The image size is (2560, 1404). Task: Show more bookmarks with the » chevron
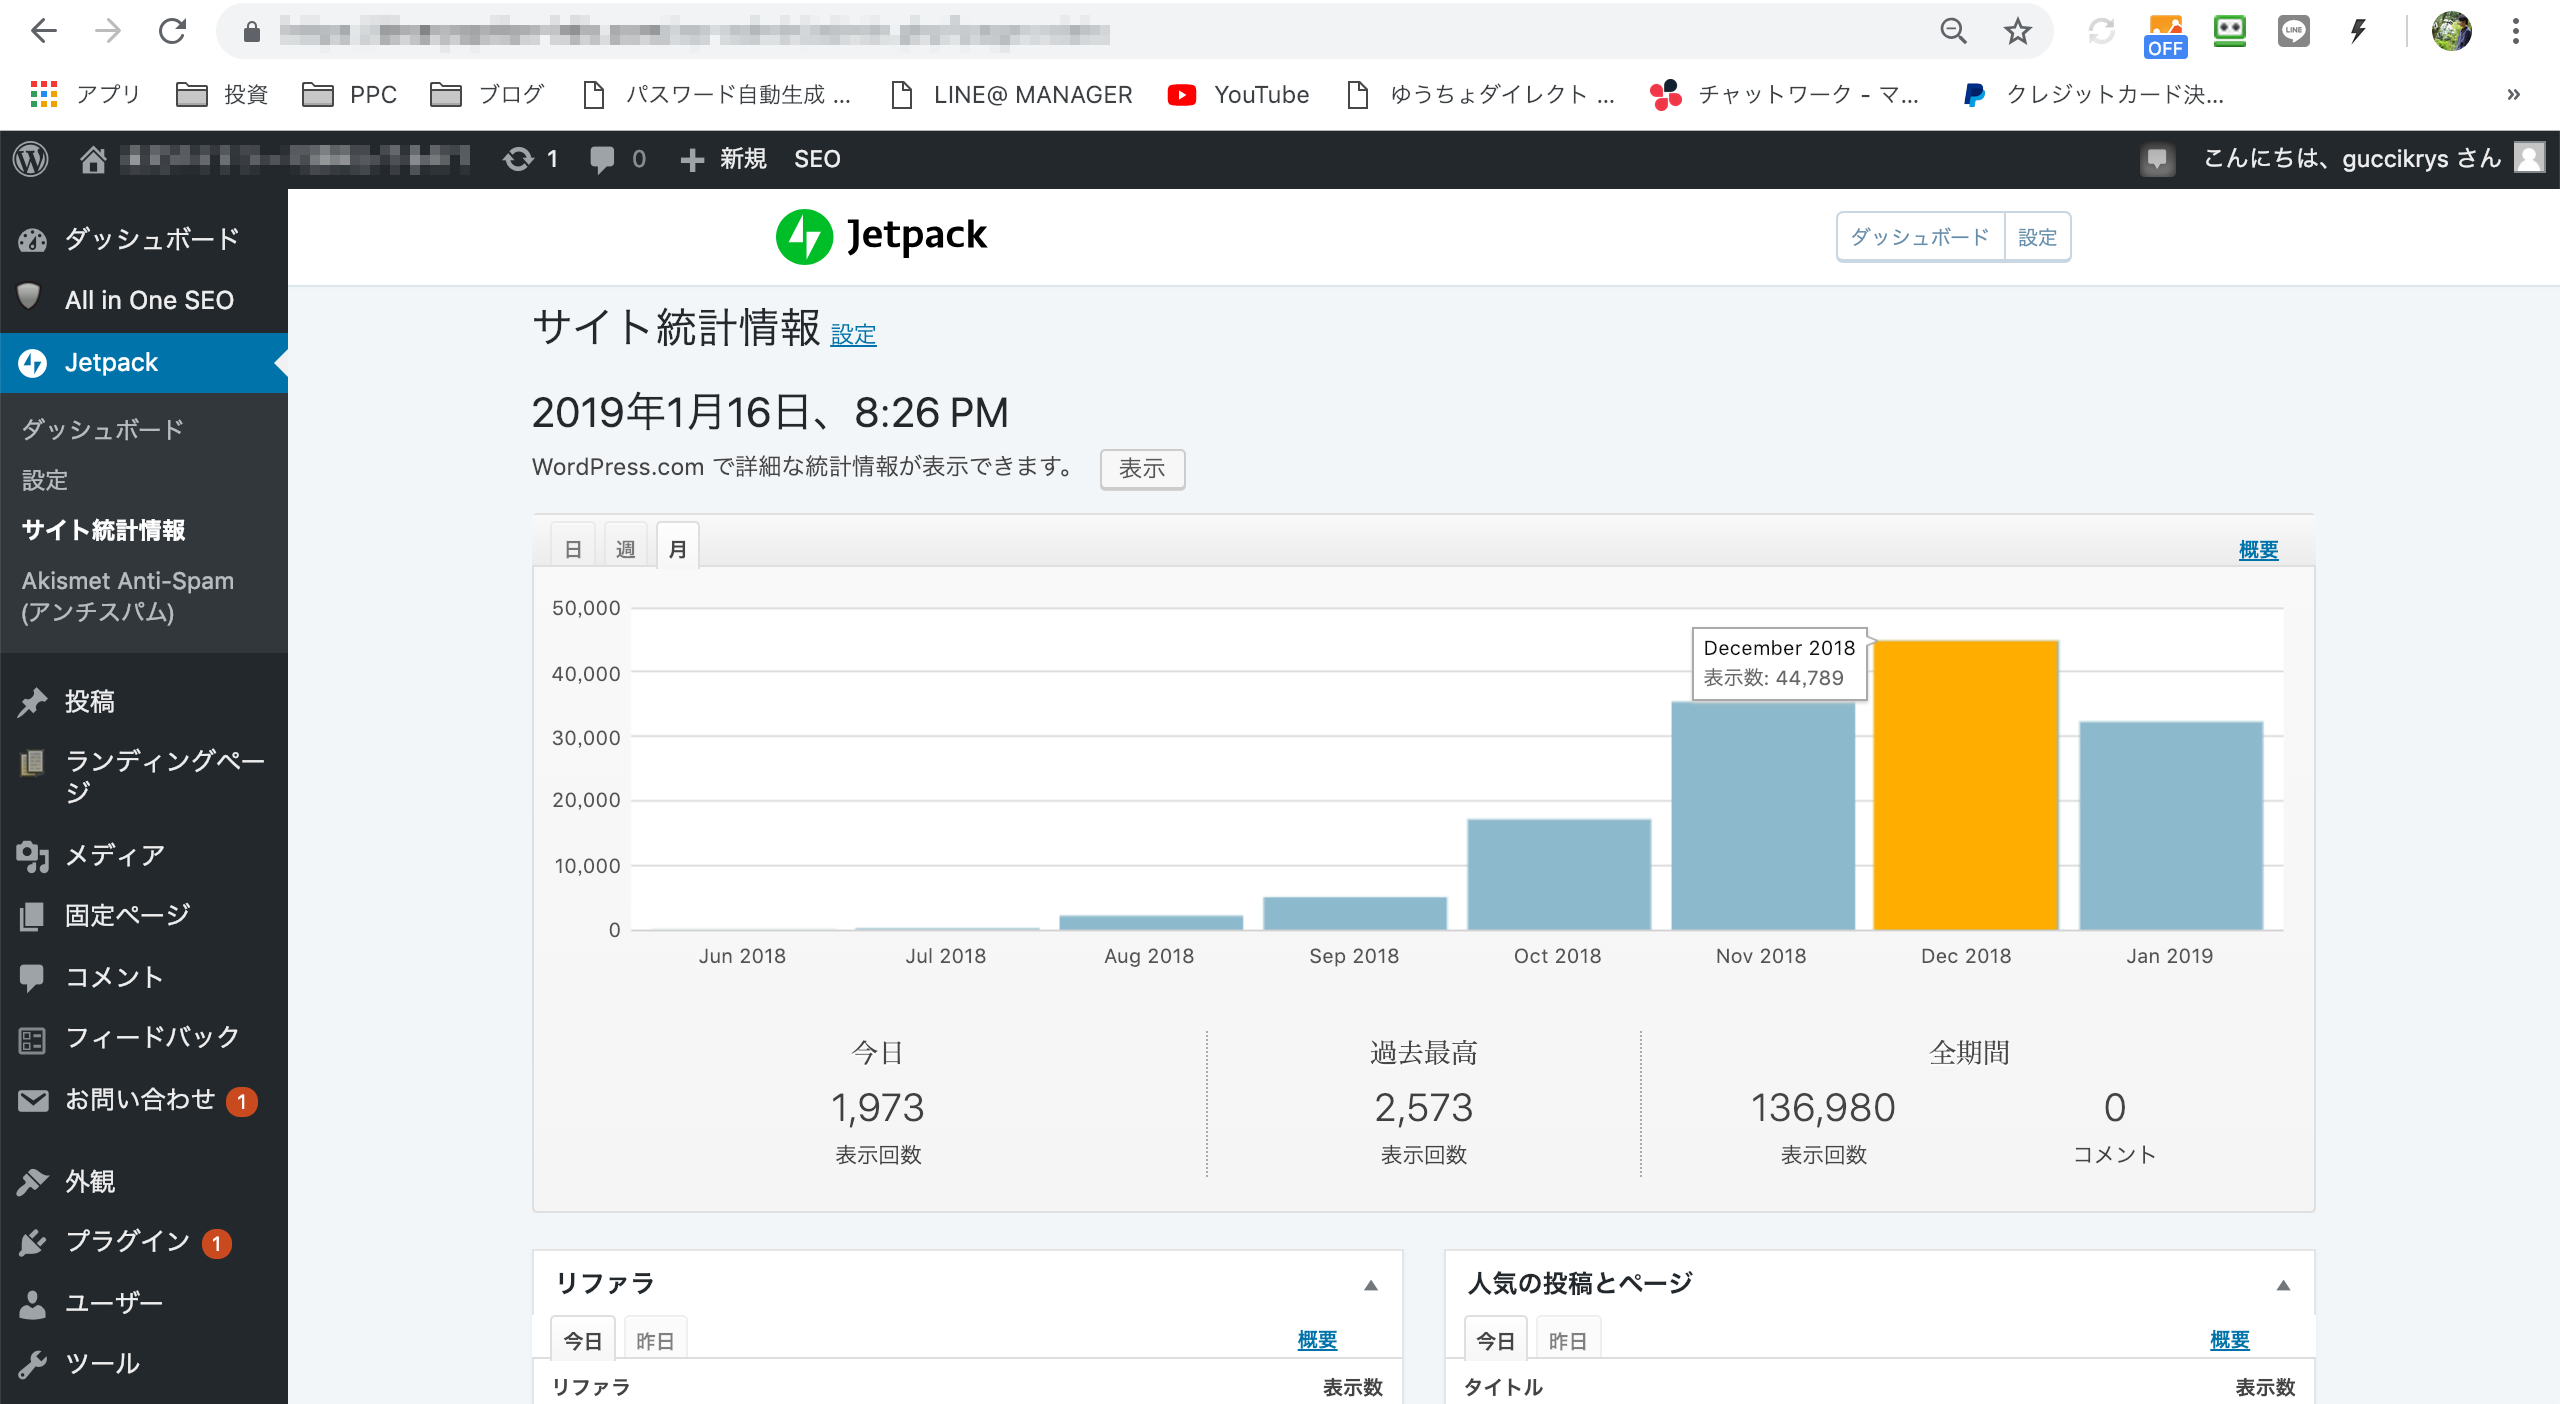(x=2513, y=94)
